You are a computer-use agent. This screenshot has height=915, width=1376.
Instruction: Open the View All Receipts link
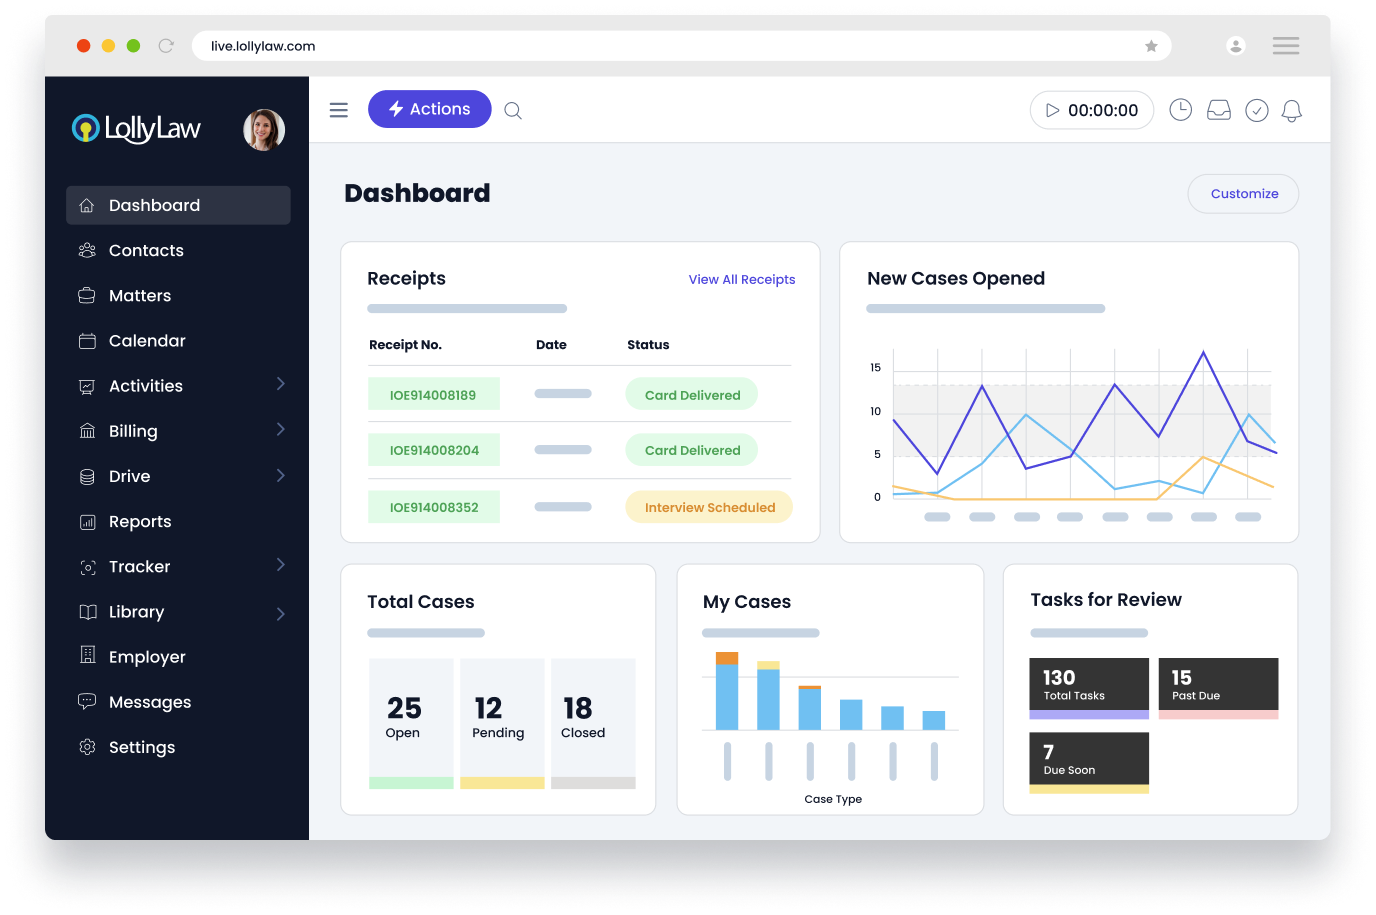click(x=741, y=280)
